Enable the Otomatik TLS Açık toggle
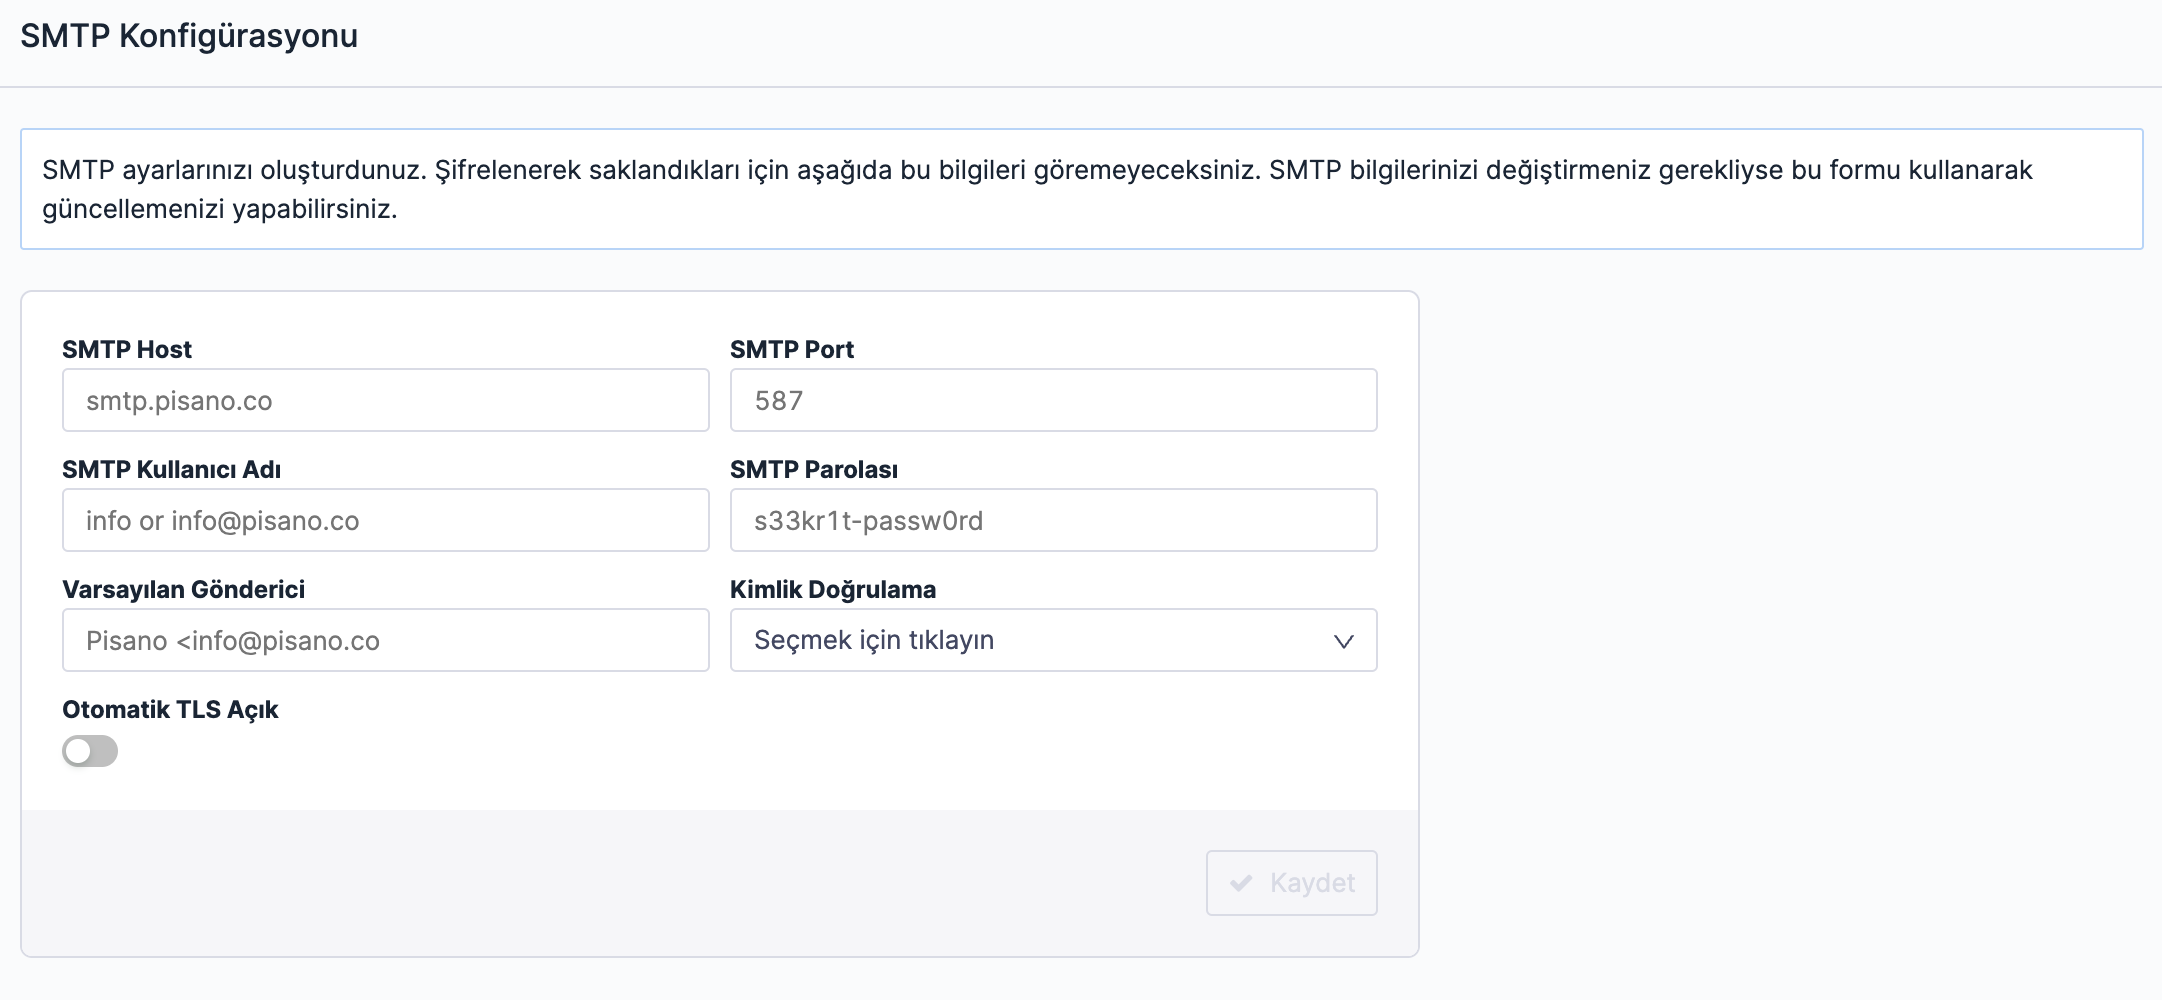The image size is (2162, 1000). (x=90, y=751)
